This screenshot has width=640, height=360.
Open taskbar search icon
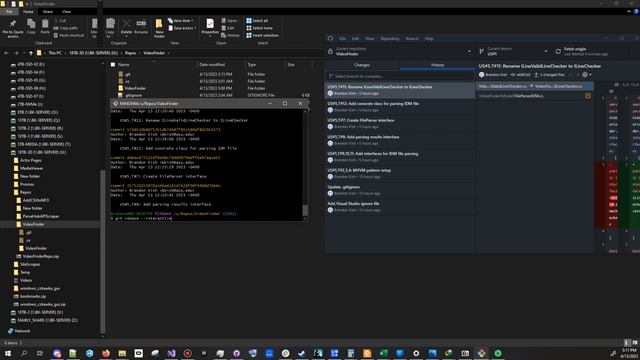(x=24, y=353)
